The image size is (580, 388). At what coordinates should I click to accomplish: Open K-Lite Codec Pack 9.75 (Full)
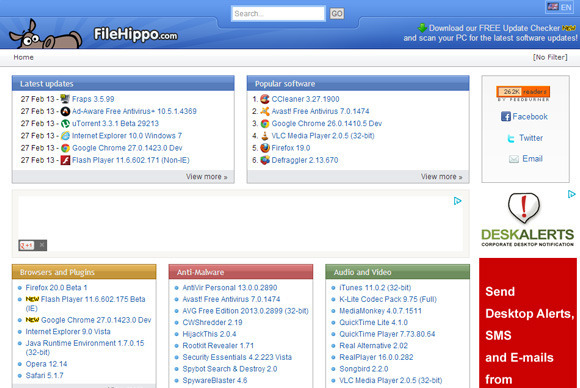[388, 299]
